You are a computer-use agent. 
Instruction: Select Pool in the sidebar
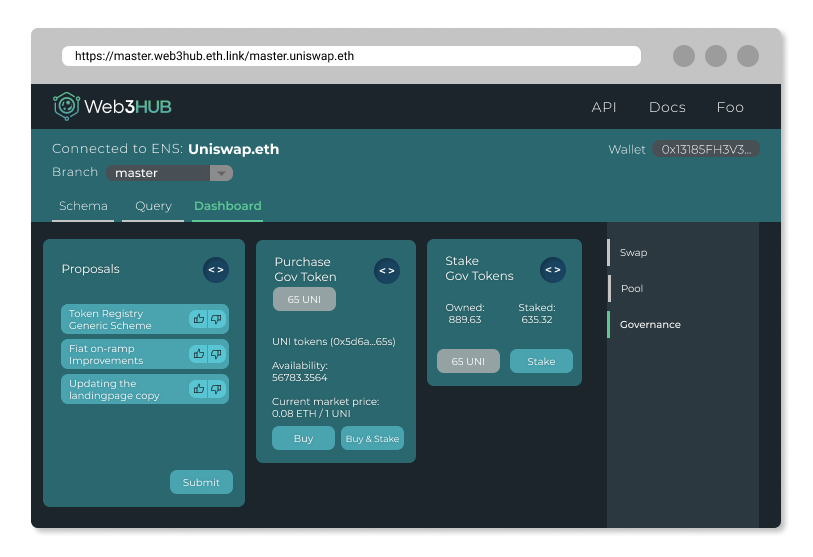pos(632,288)
